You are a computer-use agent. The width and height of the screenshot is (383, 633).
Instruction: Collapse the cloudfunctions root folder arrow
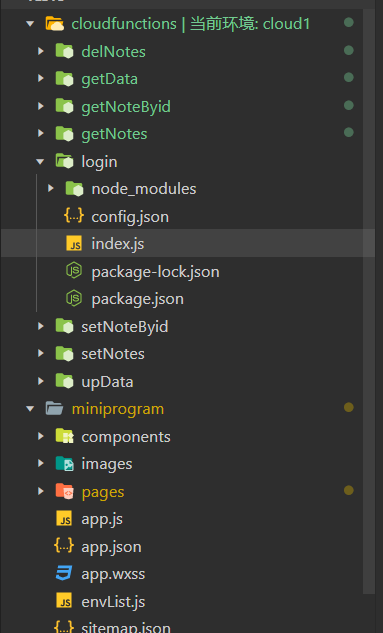point(30,24)
